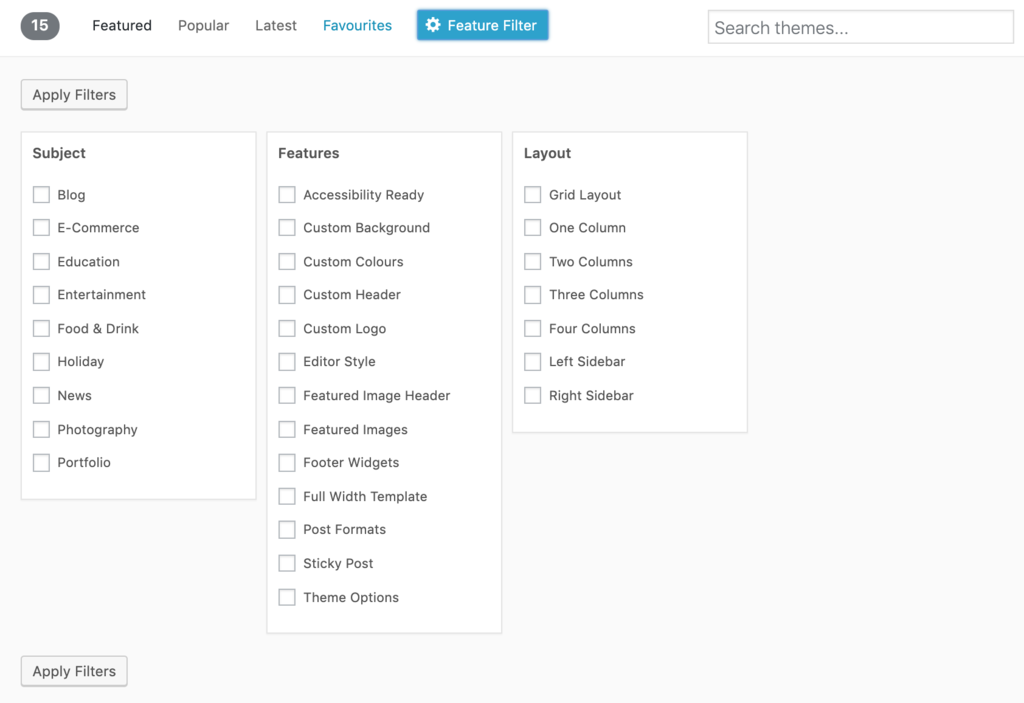
Task: Switch to the Popular tab
Action: click(x=203, y=25)
